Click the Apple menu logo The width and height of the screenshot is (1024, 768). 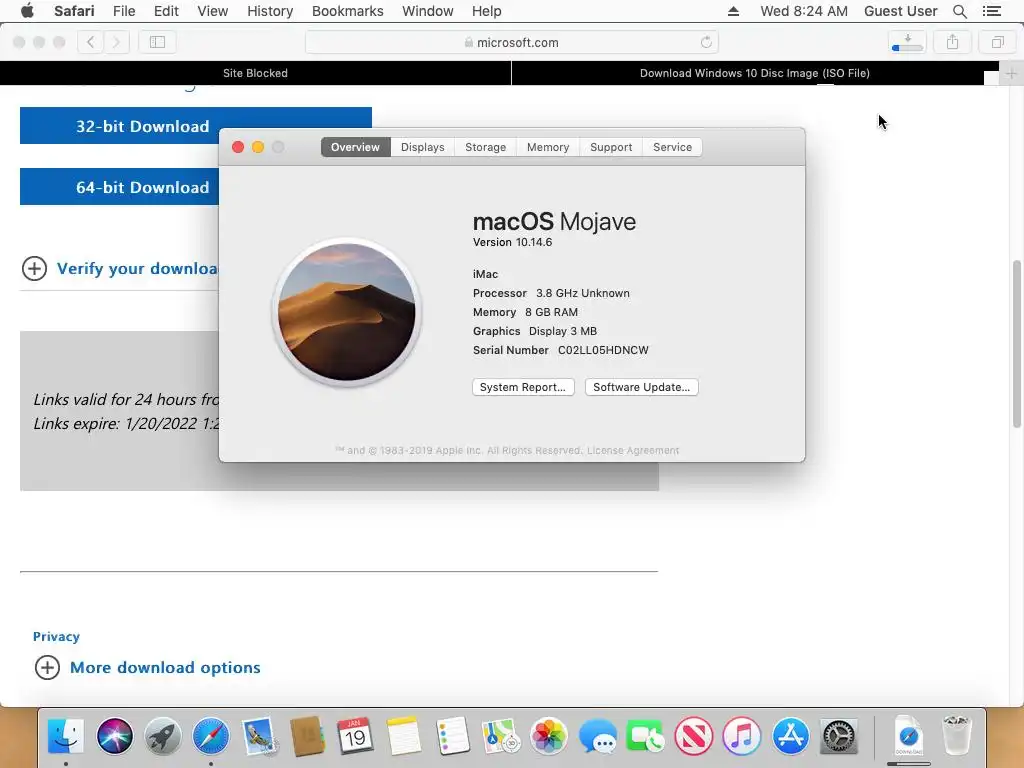(27, 11)
